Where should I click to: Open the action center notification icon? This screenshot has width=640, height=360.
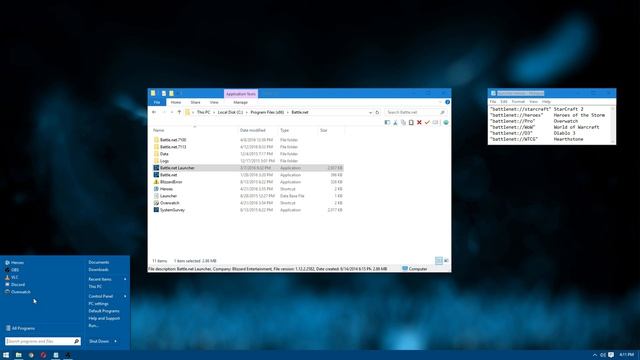point(611,355)
